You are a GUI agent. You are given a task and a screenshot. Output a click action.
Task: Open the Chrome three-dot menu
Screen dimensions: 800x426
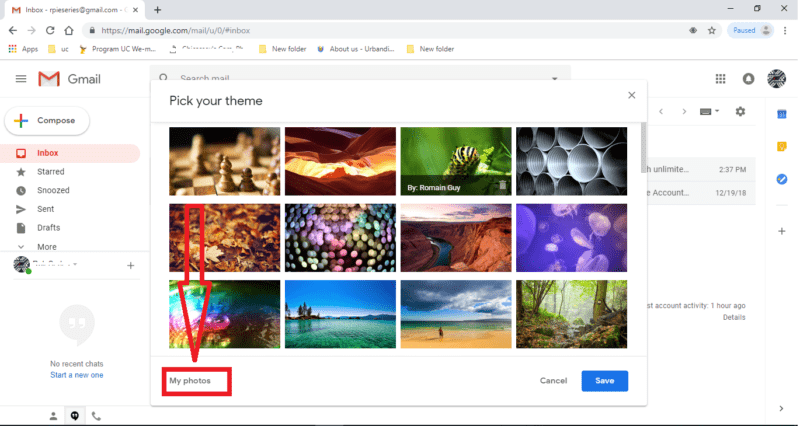(x=785, y=31)
